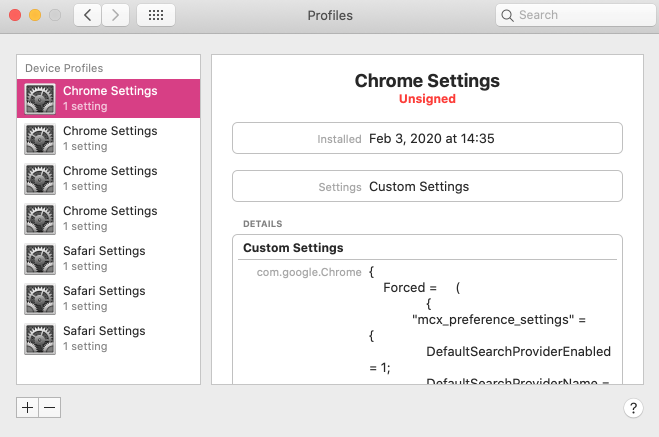The image size is (659, 437).
Task: Click the Chrome Settings heading in the detail pane
Action: tap(427, 81)
